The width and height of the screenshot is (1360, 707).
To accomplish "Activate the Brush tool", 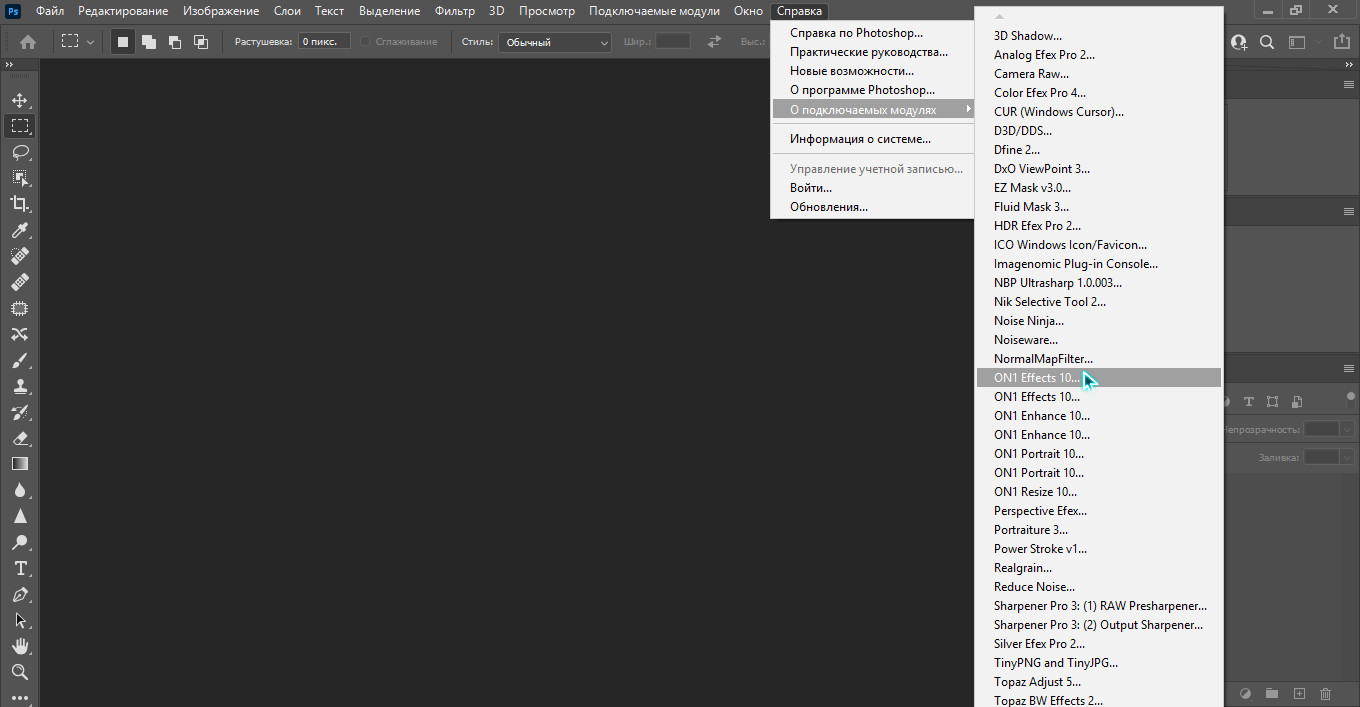I will 20,360.
